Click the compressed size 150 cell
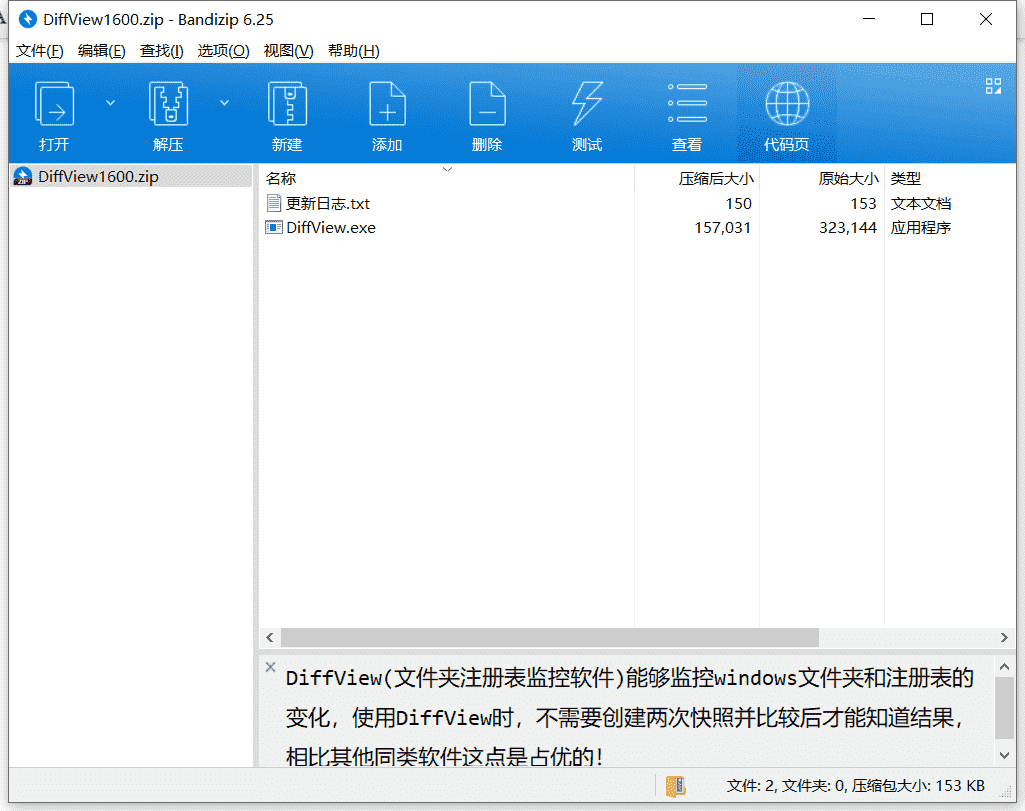The height and width of the screenshot is (811, 1025). click(738, 204)
